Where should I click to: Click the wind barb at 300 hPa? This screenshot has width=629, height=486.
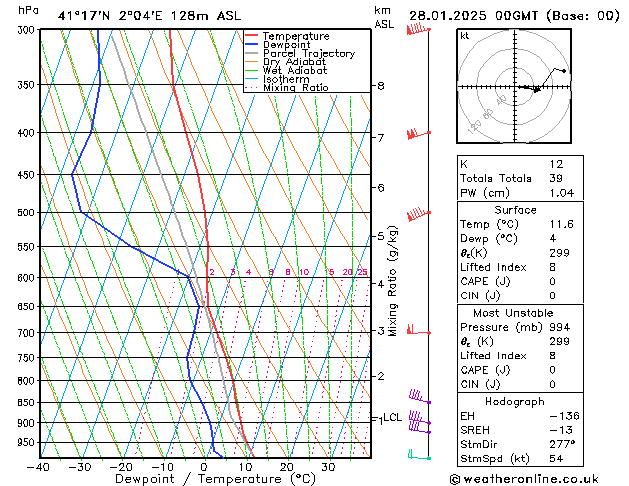click(418, 29)
